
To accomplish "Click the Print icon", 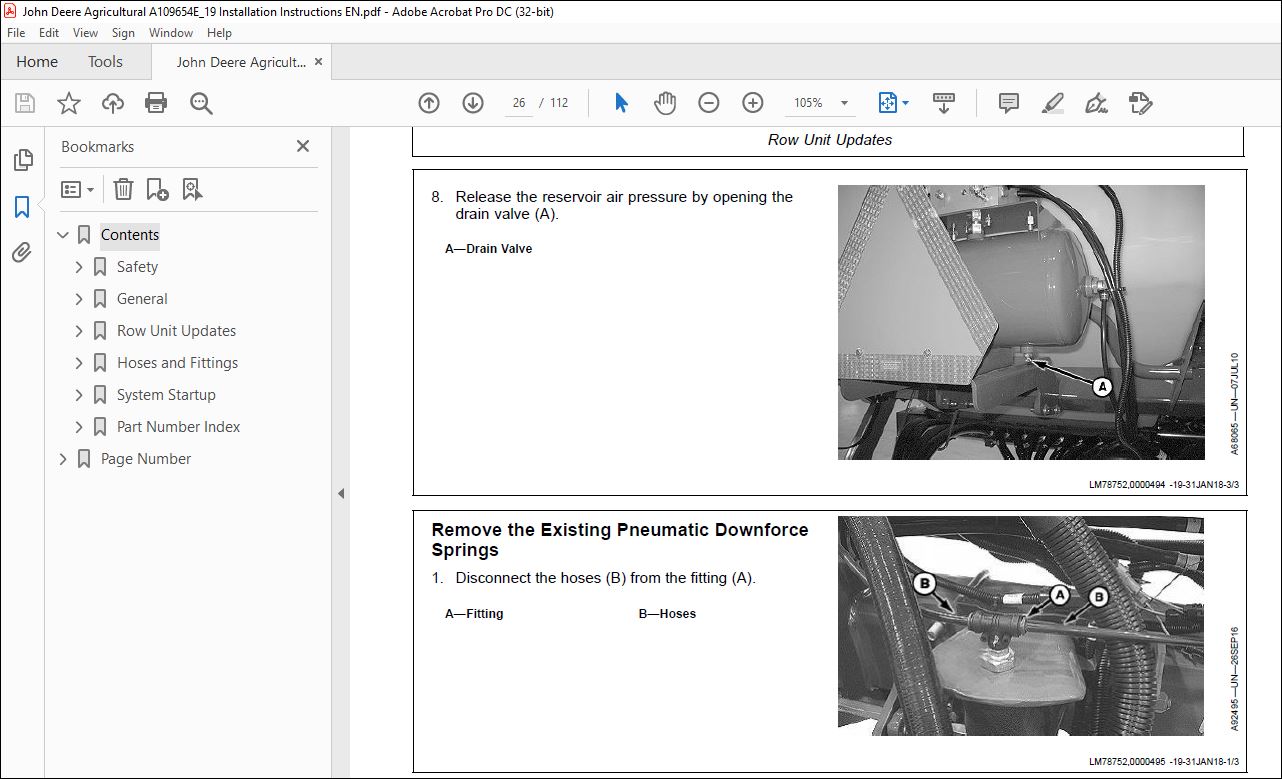I will [x=156, y=103].
